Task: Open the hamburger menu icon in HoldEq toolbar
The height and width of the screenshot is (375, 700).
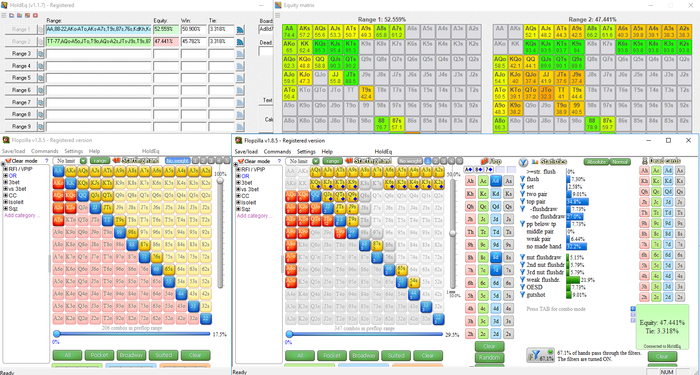Action: coord(4,15)
